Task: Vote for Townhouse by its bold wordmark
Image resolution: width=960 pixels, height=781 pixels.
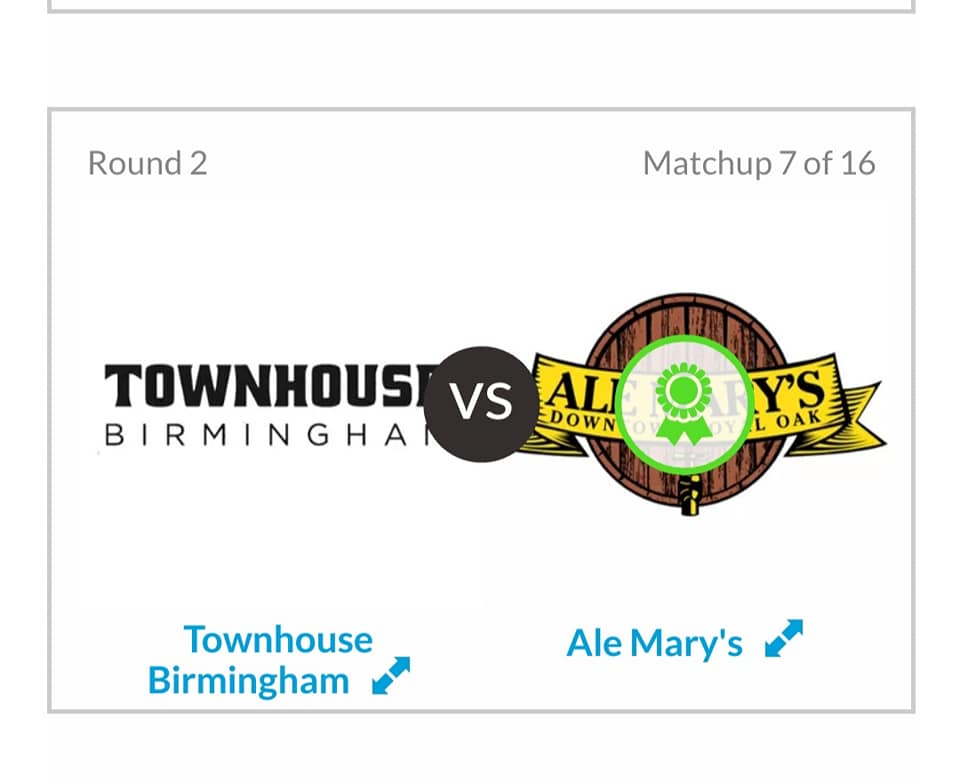Action: 269,386
